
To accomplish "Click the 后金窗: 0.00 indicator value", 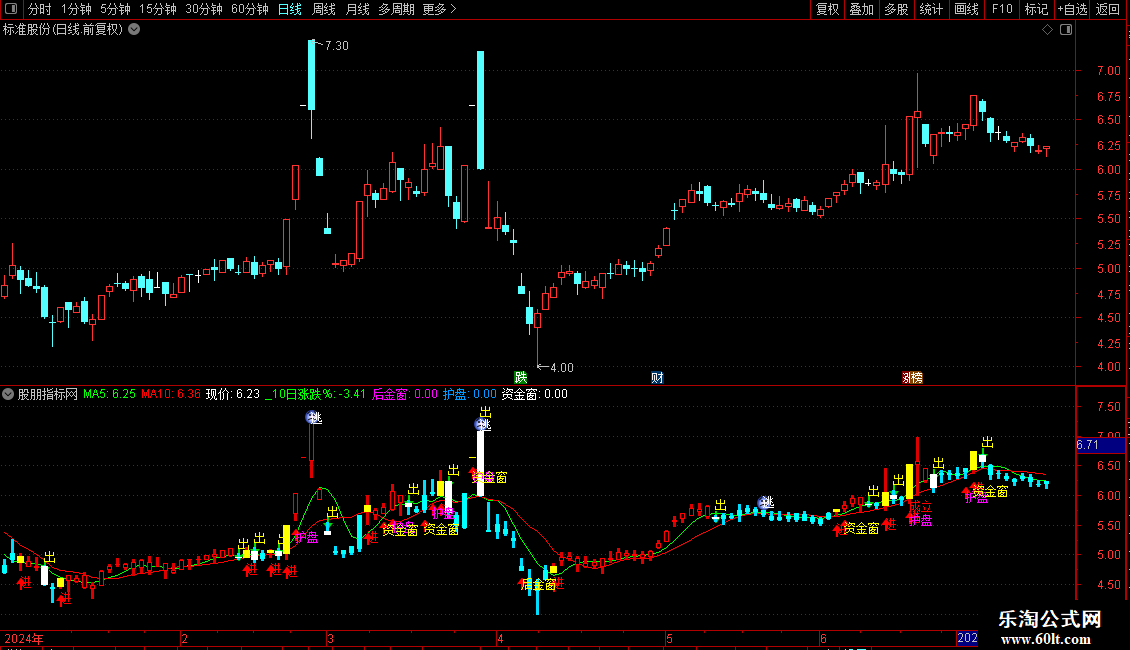I will pyautogui.click(x=404, y=394).
